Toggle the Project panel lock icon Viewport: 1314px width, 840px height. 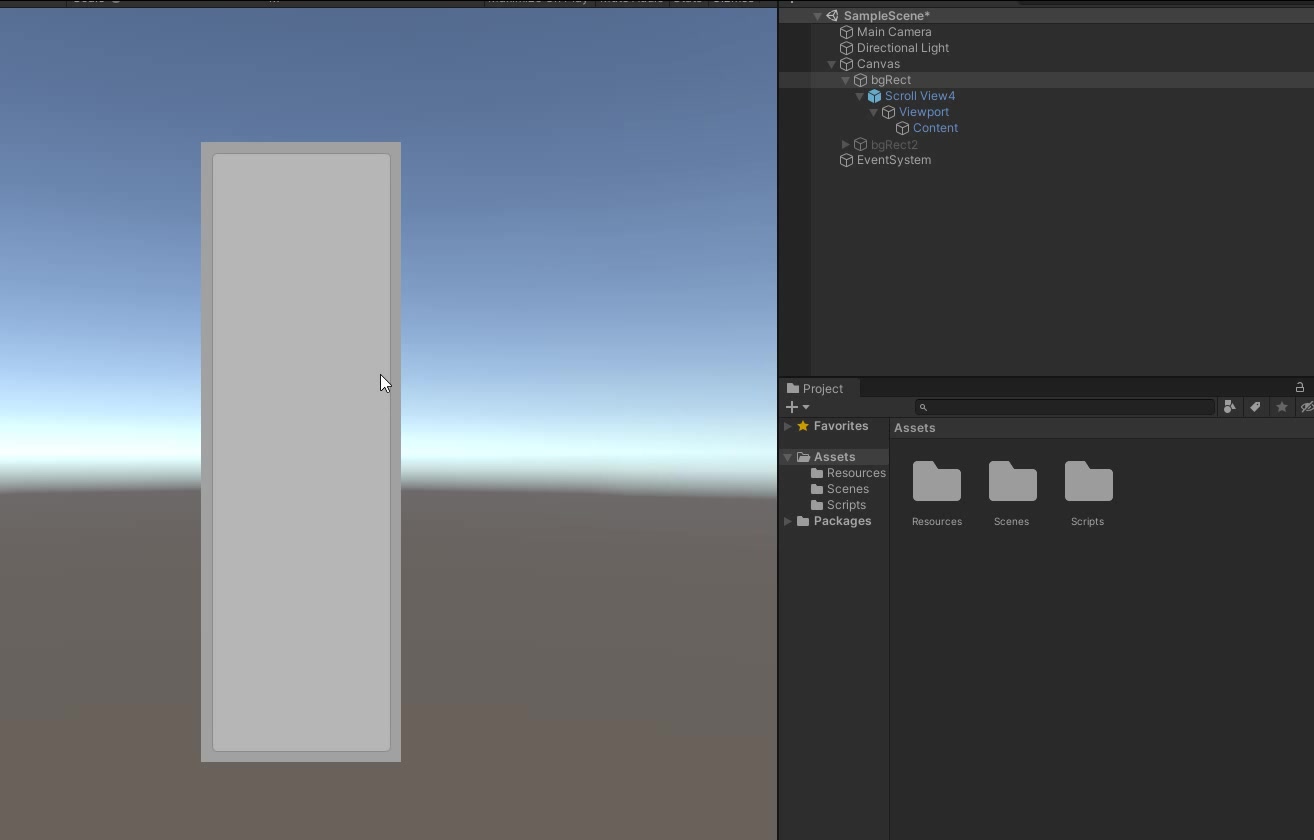tap(1300, 388)
